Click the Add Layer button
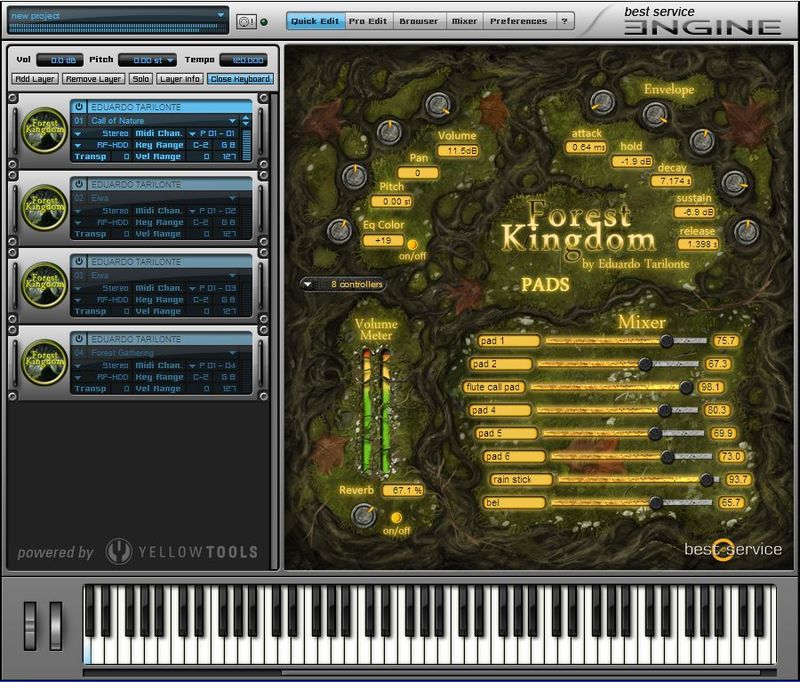Viewport: 800px width, 682px height. [x=35, y=79]
